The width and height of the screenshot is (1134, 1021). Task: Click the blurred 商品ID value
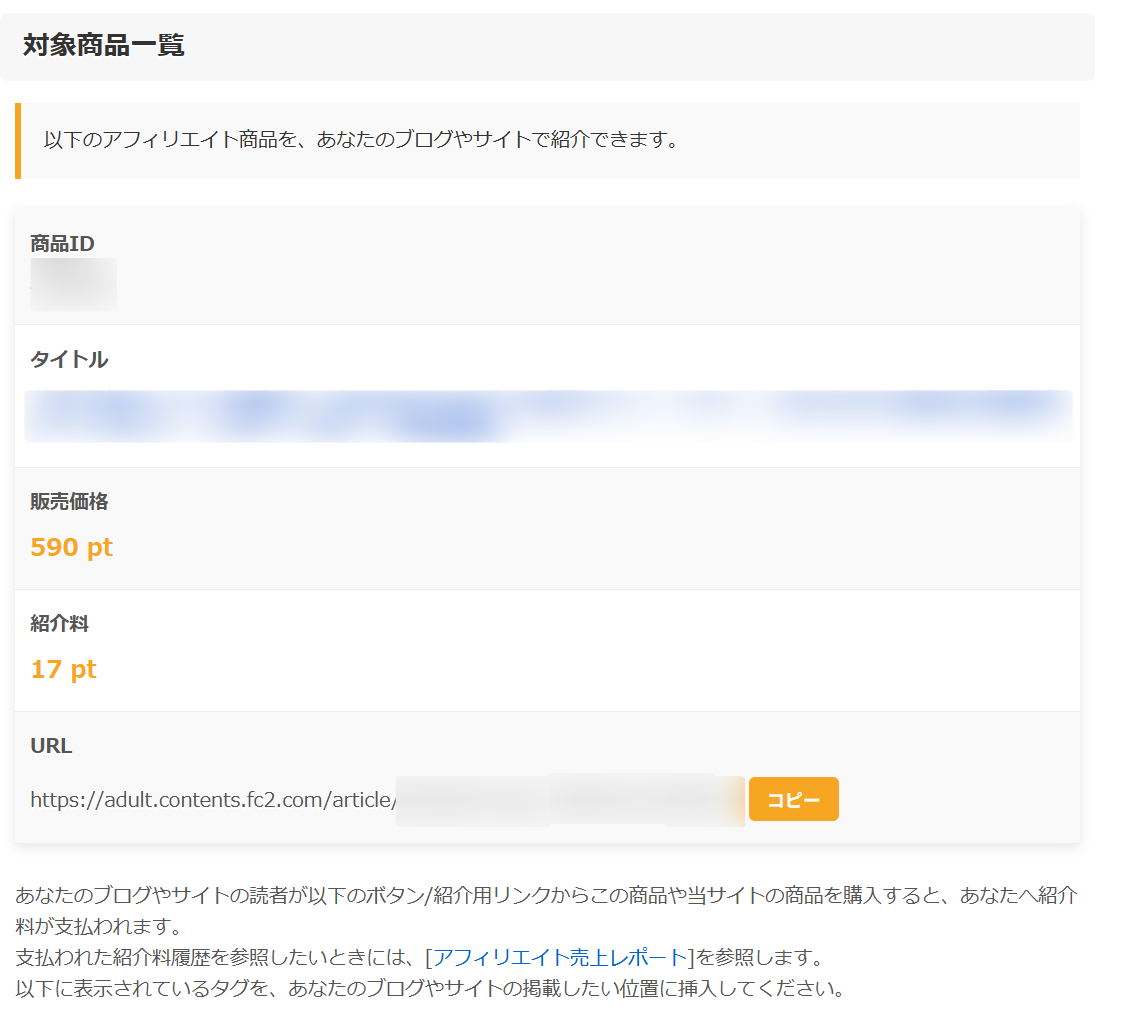pyautogui.click(x=73, y=283)
